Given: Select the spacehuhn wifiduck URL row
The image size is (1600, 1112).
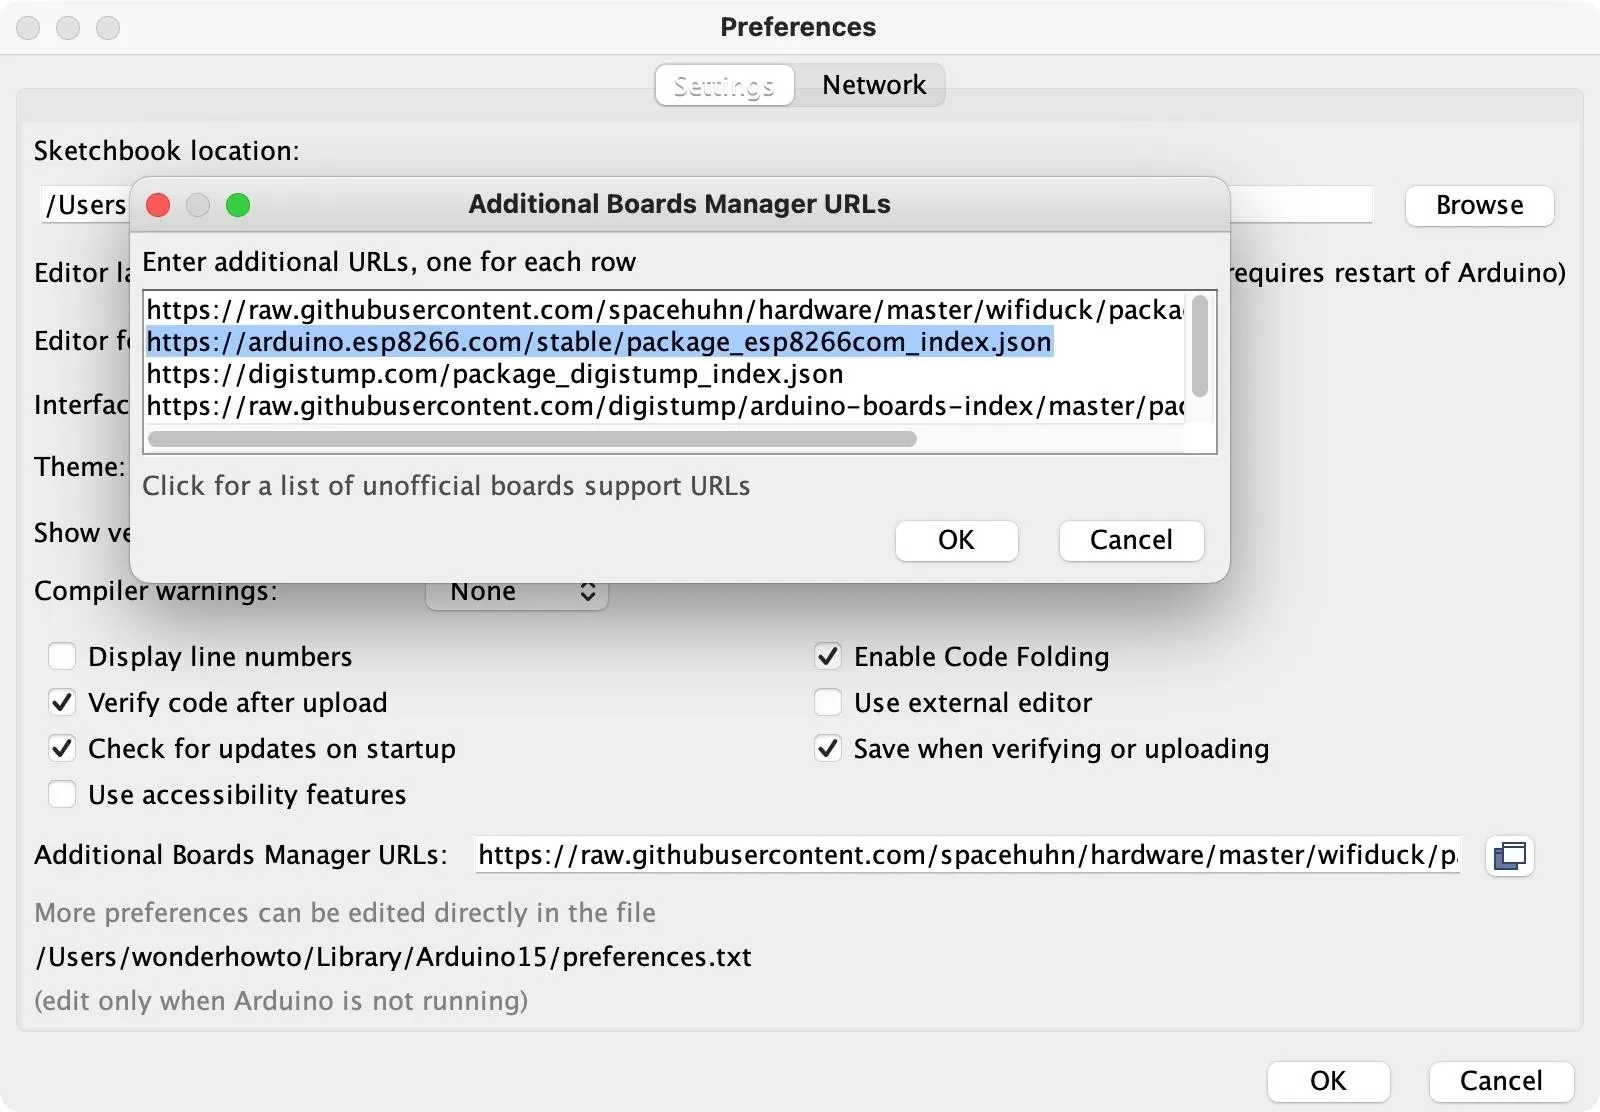Looking at the screenshot, I should pos(665,310).
